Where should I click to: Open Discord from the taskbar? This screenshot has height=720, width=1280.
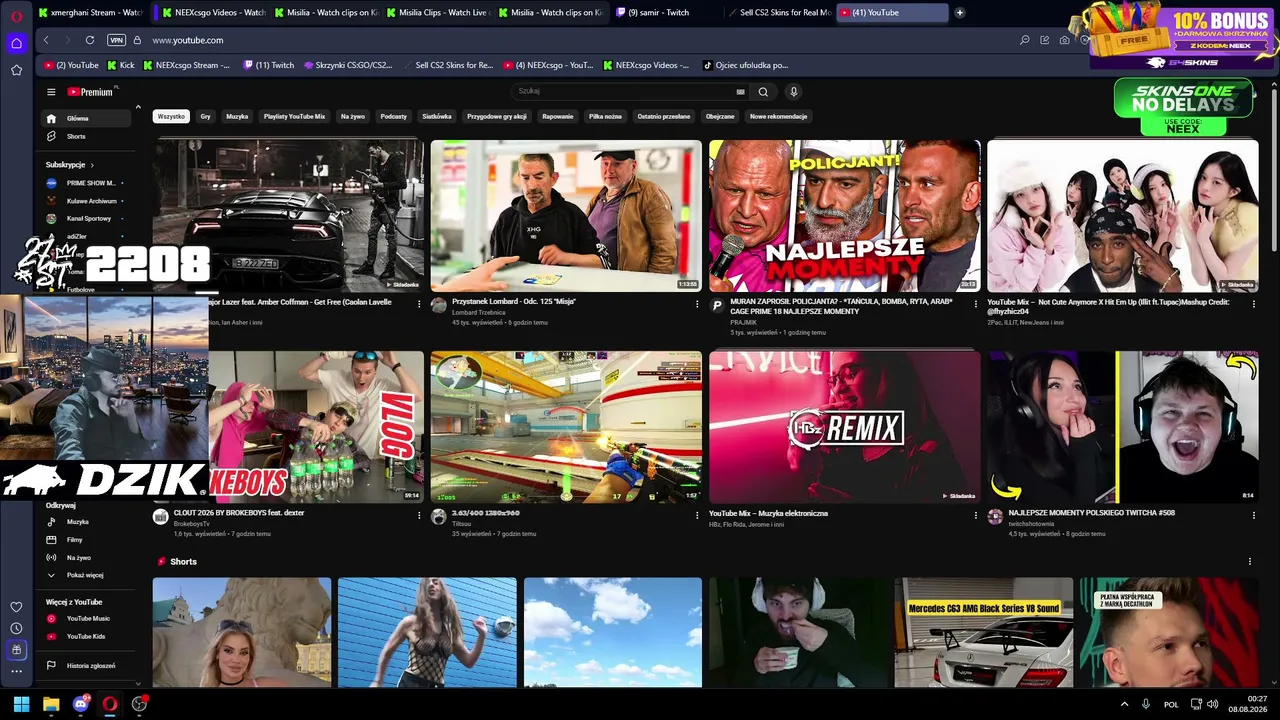[81, 704]
